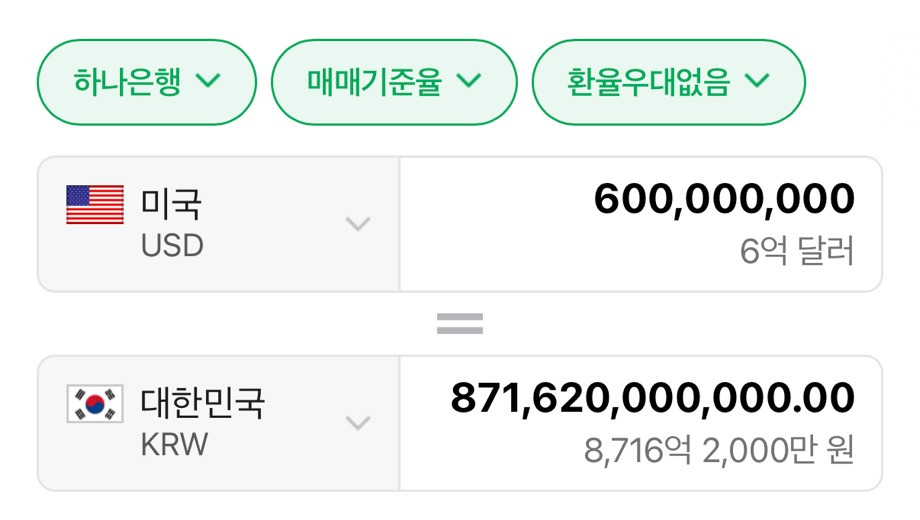Click the chevron arrow beside 매매기준율
The image size is (920, 520).
(470, 81)
